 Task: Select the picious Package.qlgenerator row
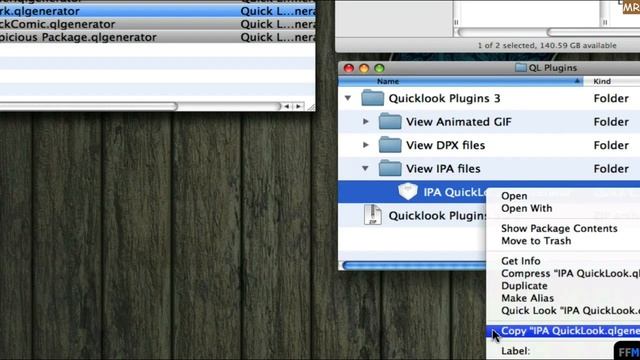point(158,37)
